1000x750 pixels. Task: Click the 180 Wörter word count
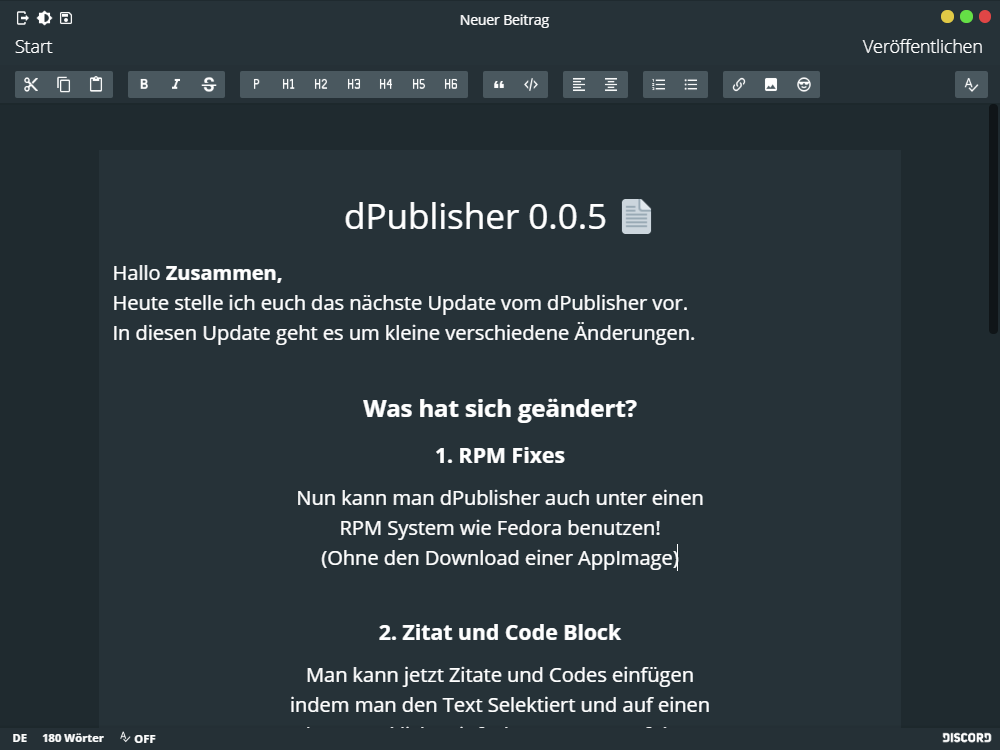click(x=73, y=738)
